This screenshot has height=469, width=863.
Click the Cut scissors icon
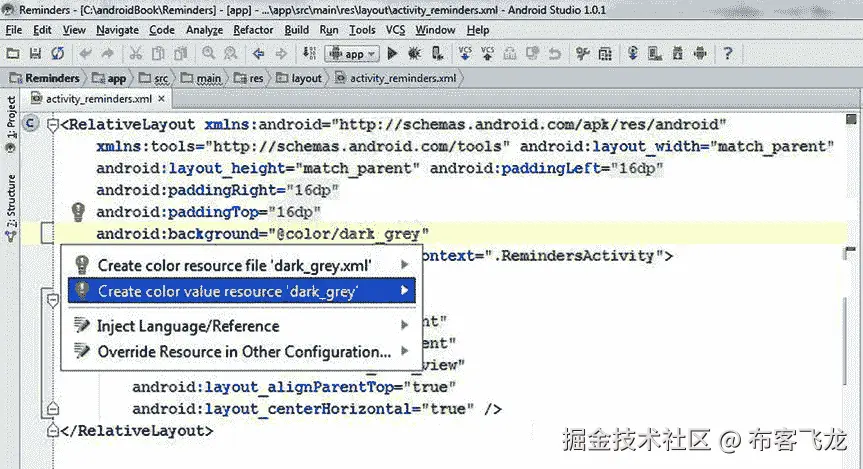(x=135, y=53)
